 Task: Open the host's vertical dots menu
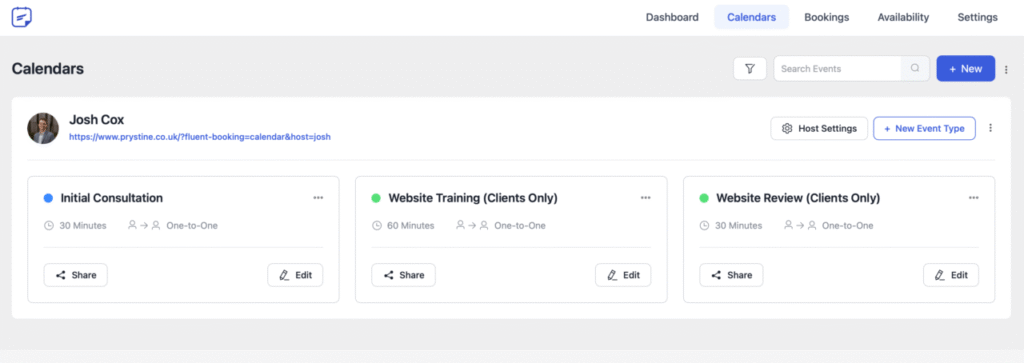[990, 129]
